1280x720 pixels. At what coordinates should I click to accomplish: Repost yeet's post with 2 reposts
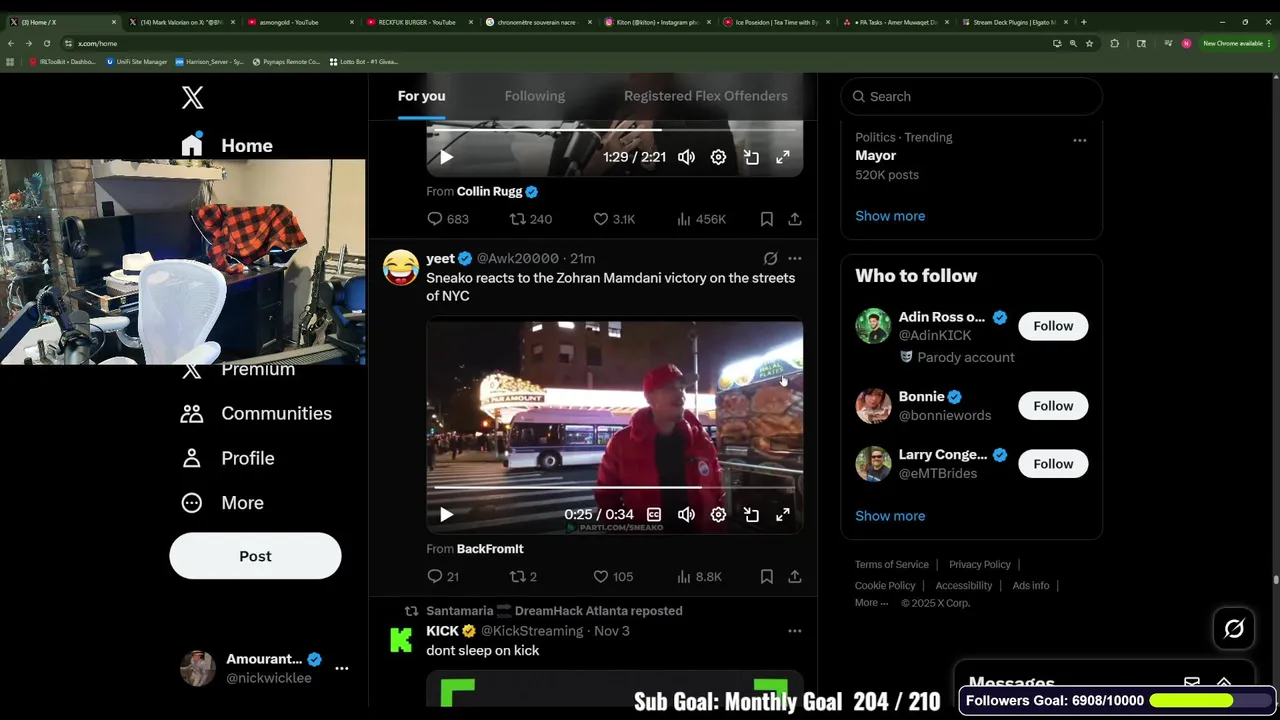tap(524, 577)
